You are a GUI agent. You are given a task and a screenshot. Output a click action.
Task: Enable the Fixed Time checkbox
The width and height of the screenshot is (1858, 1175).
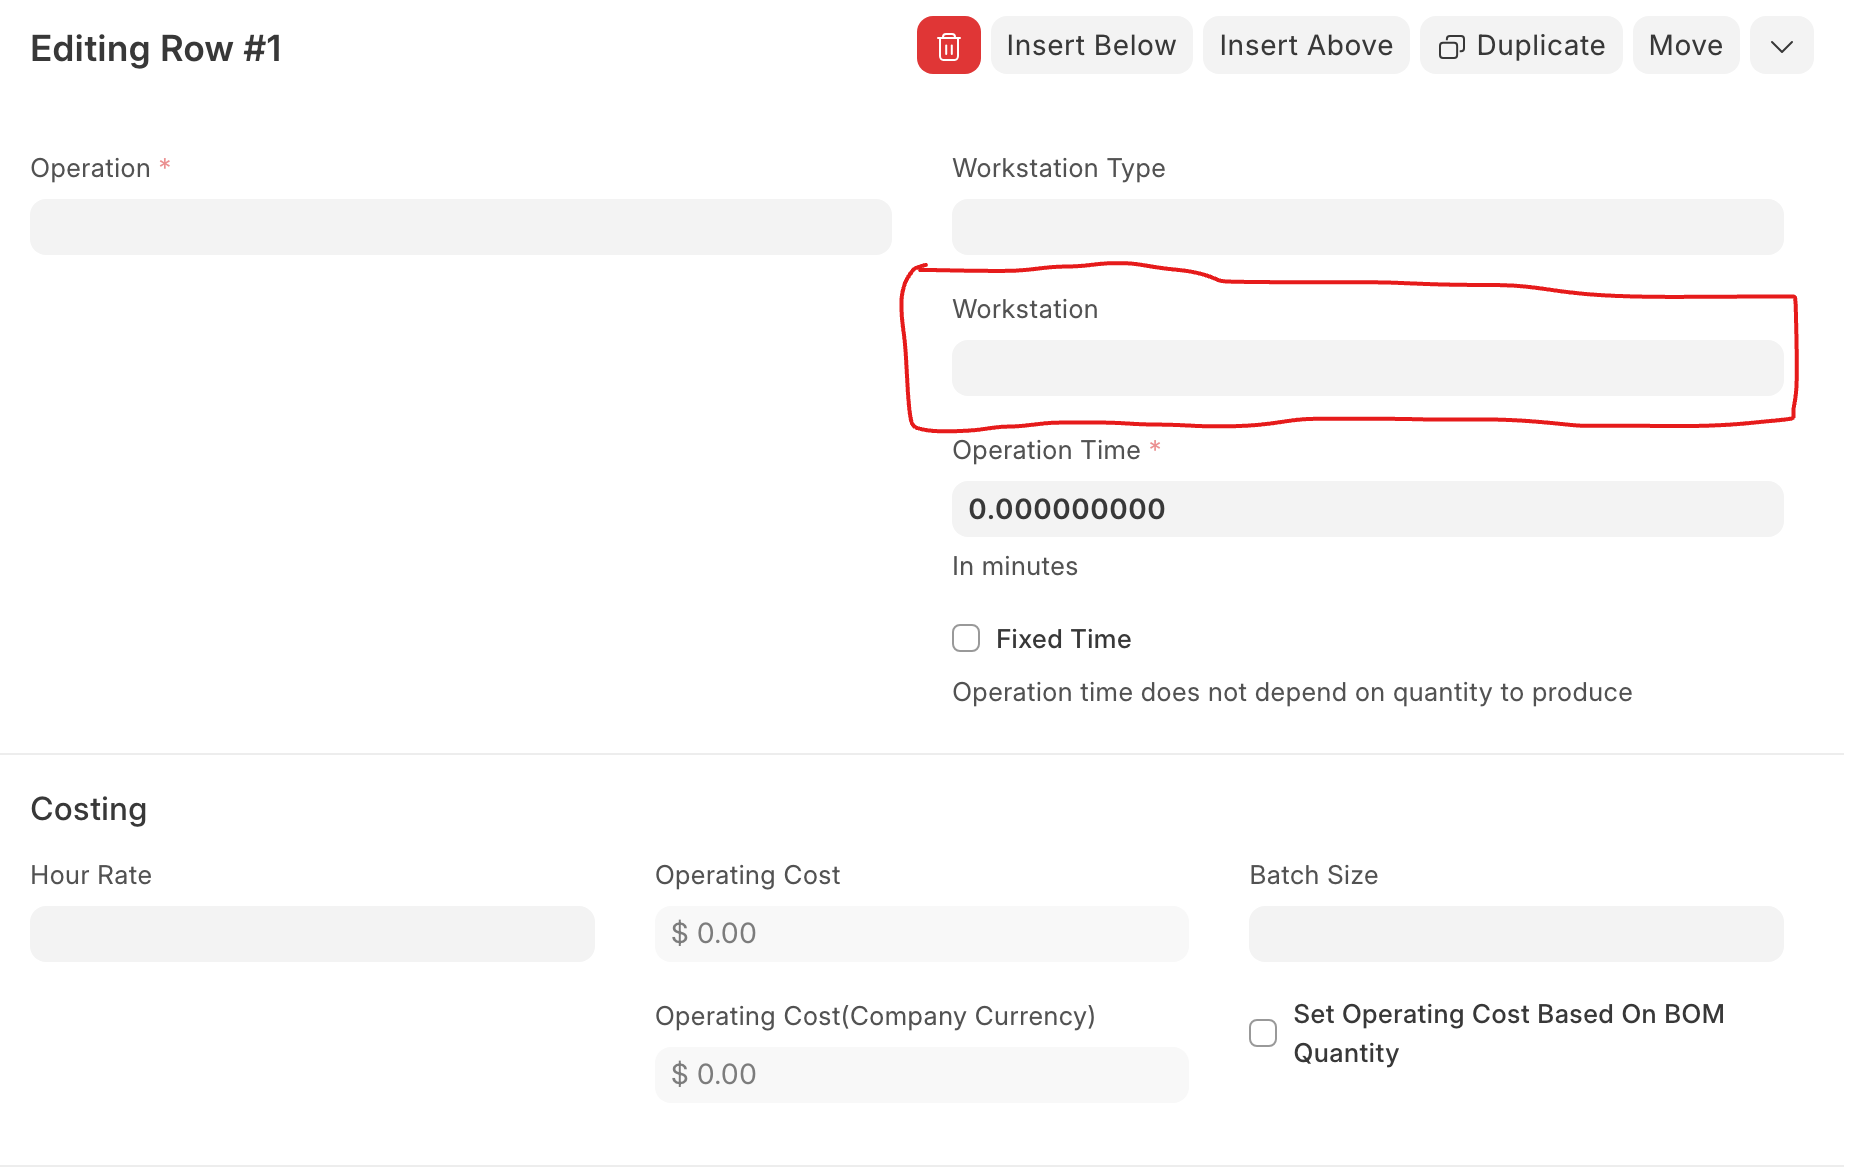[966, 639]
